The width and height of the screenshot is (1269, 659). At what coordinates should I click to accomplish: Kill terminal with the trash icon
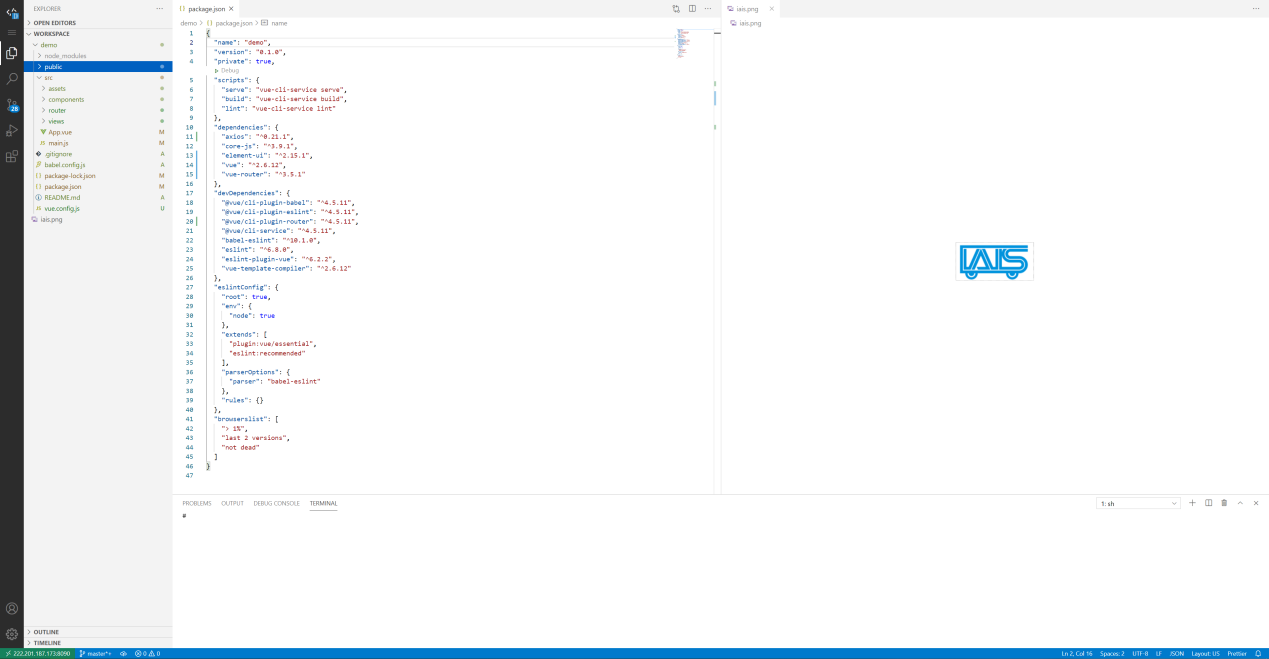pyautogui.click(x=1224, y=503)
